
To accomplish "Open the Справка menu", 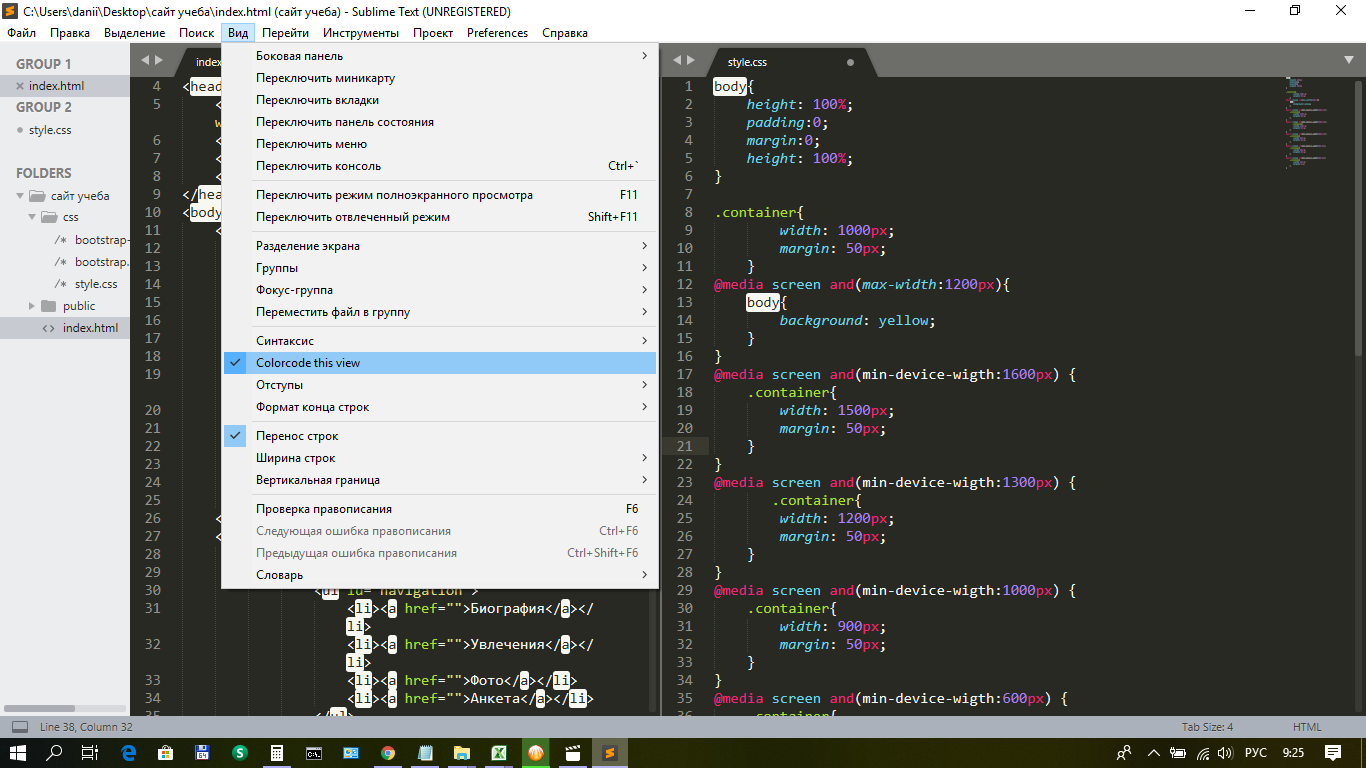I will pos(565,32).
